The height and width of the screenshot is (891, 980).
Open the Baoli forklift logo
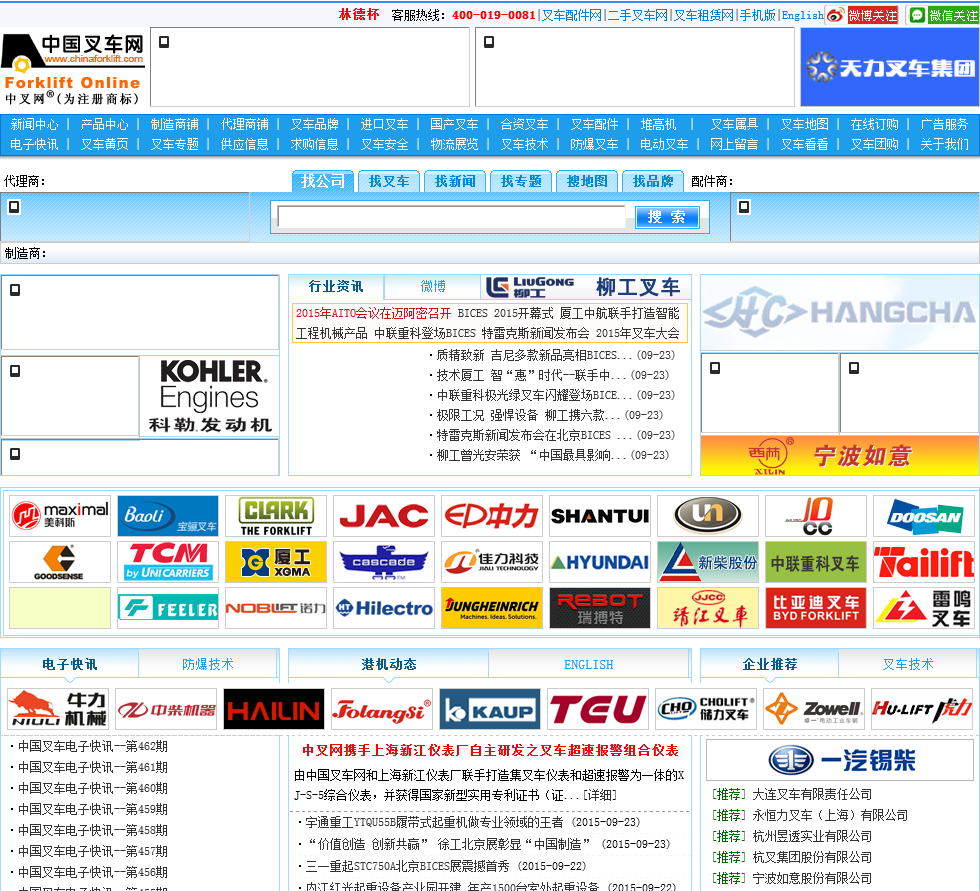tap(168, 516)
